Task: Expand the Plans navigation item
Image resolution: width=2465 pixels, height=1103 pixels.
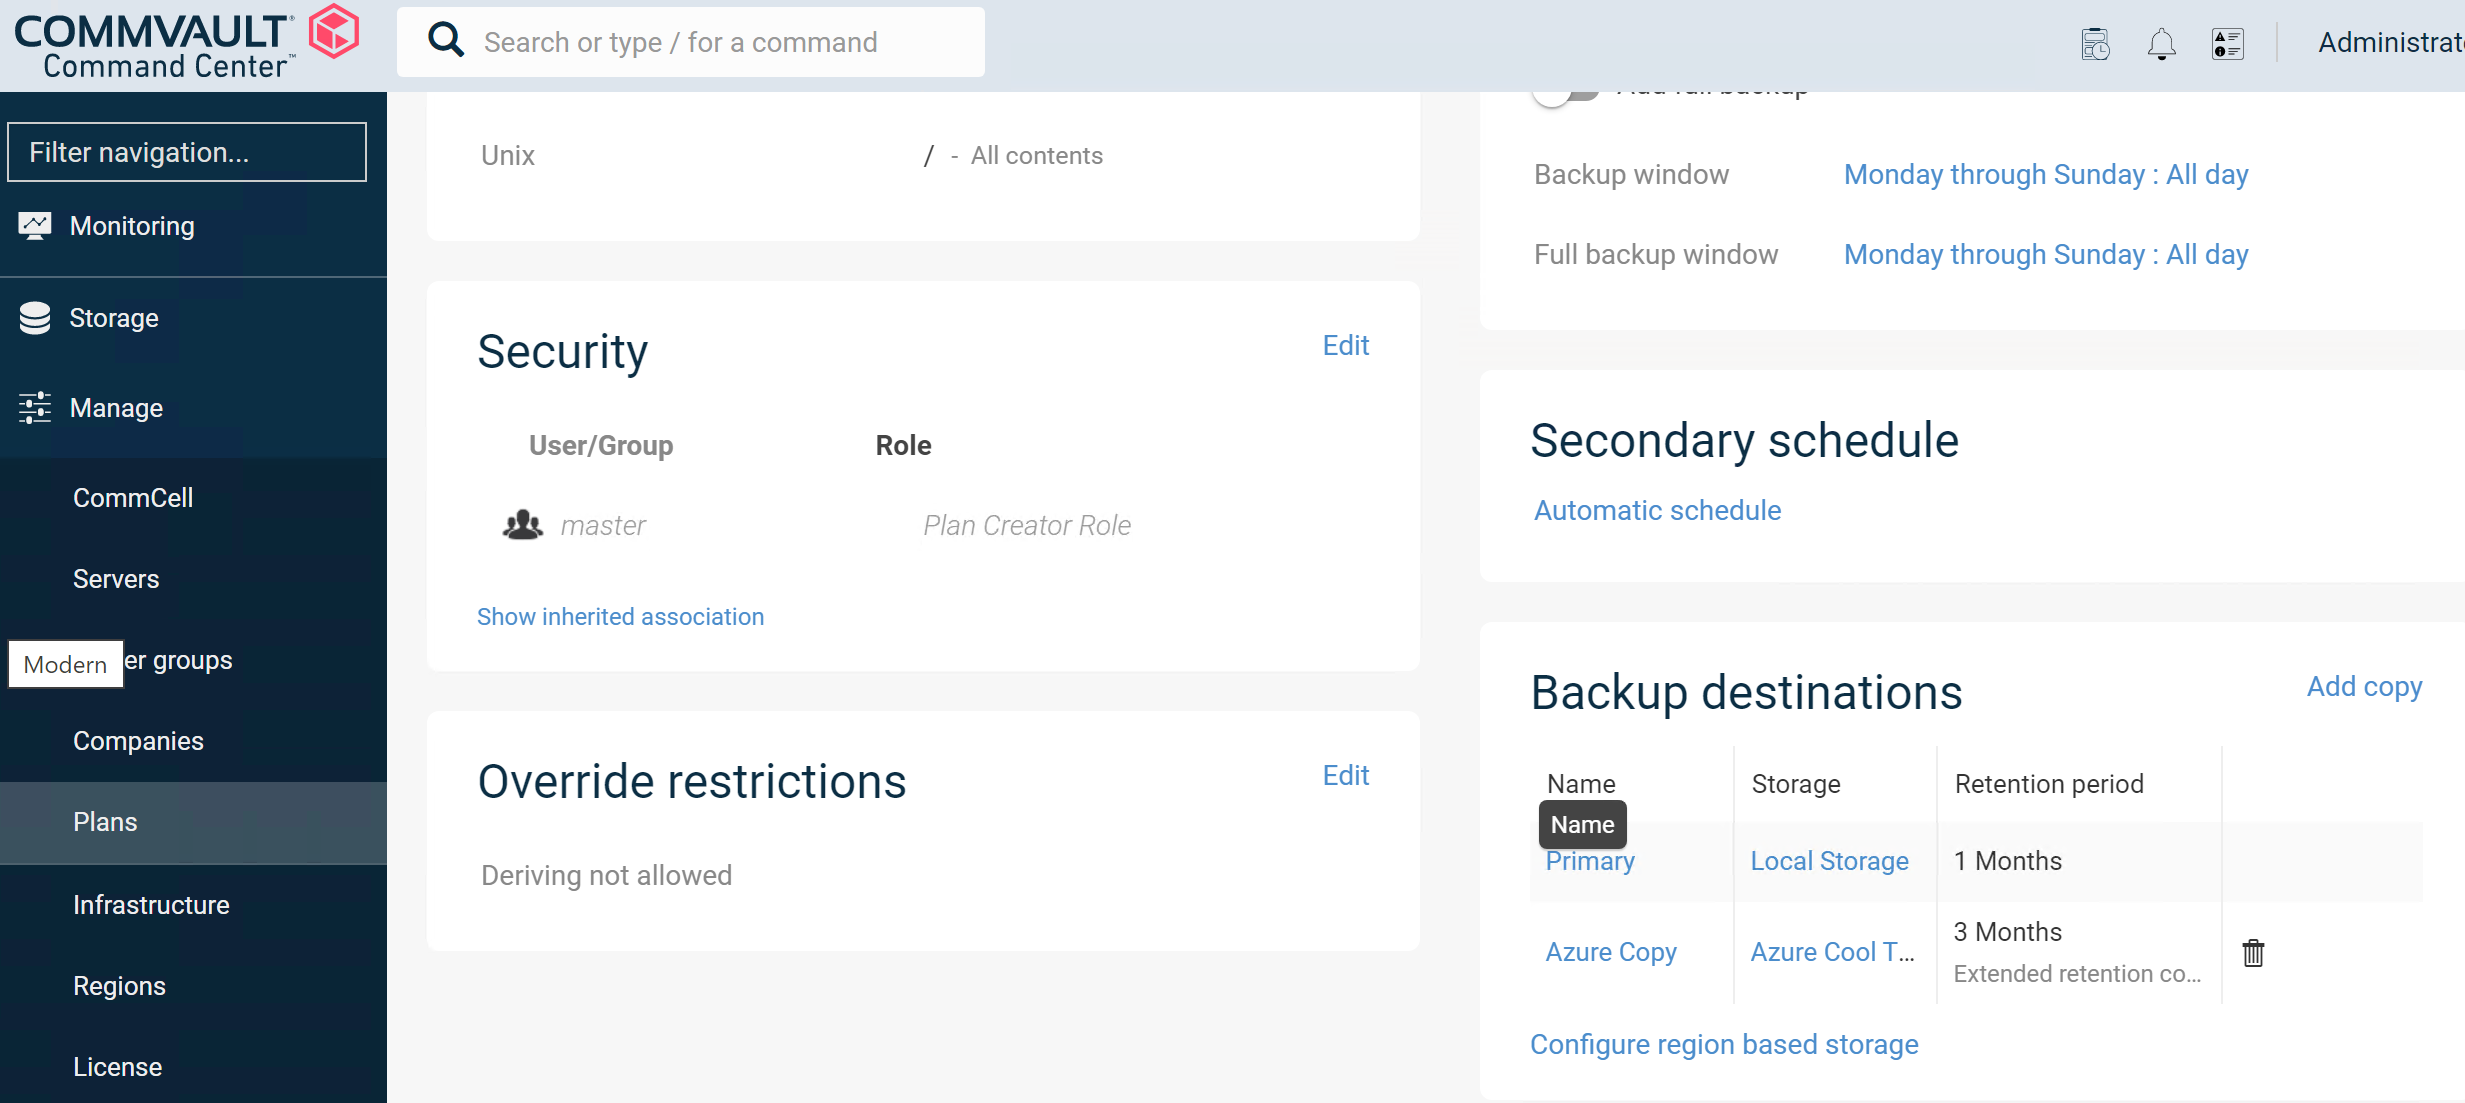Action: [104, 822]
